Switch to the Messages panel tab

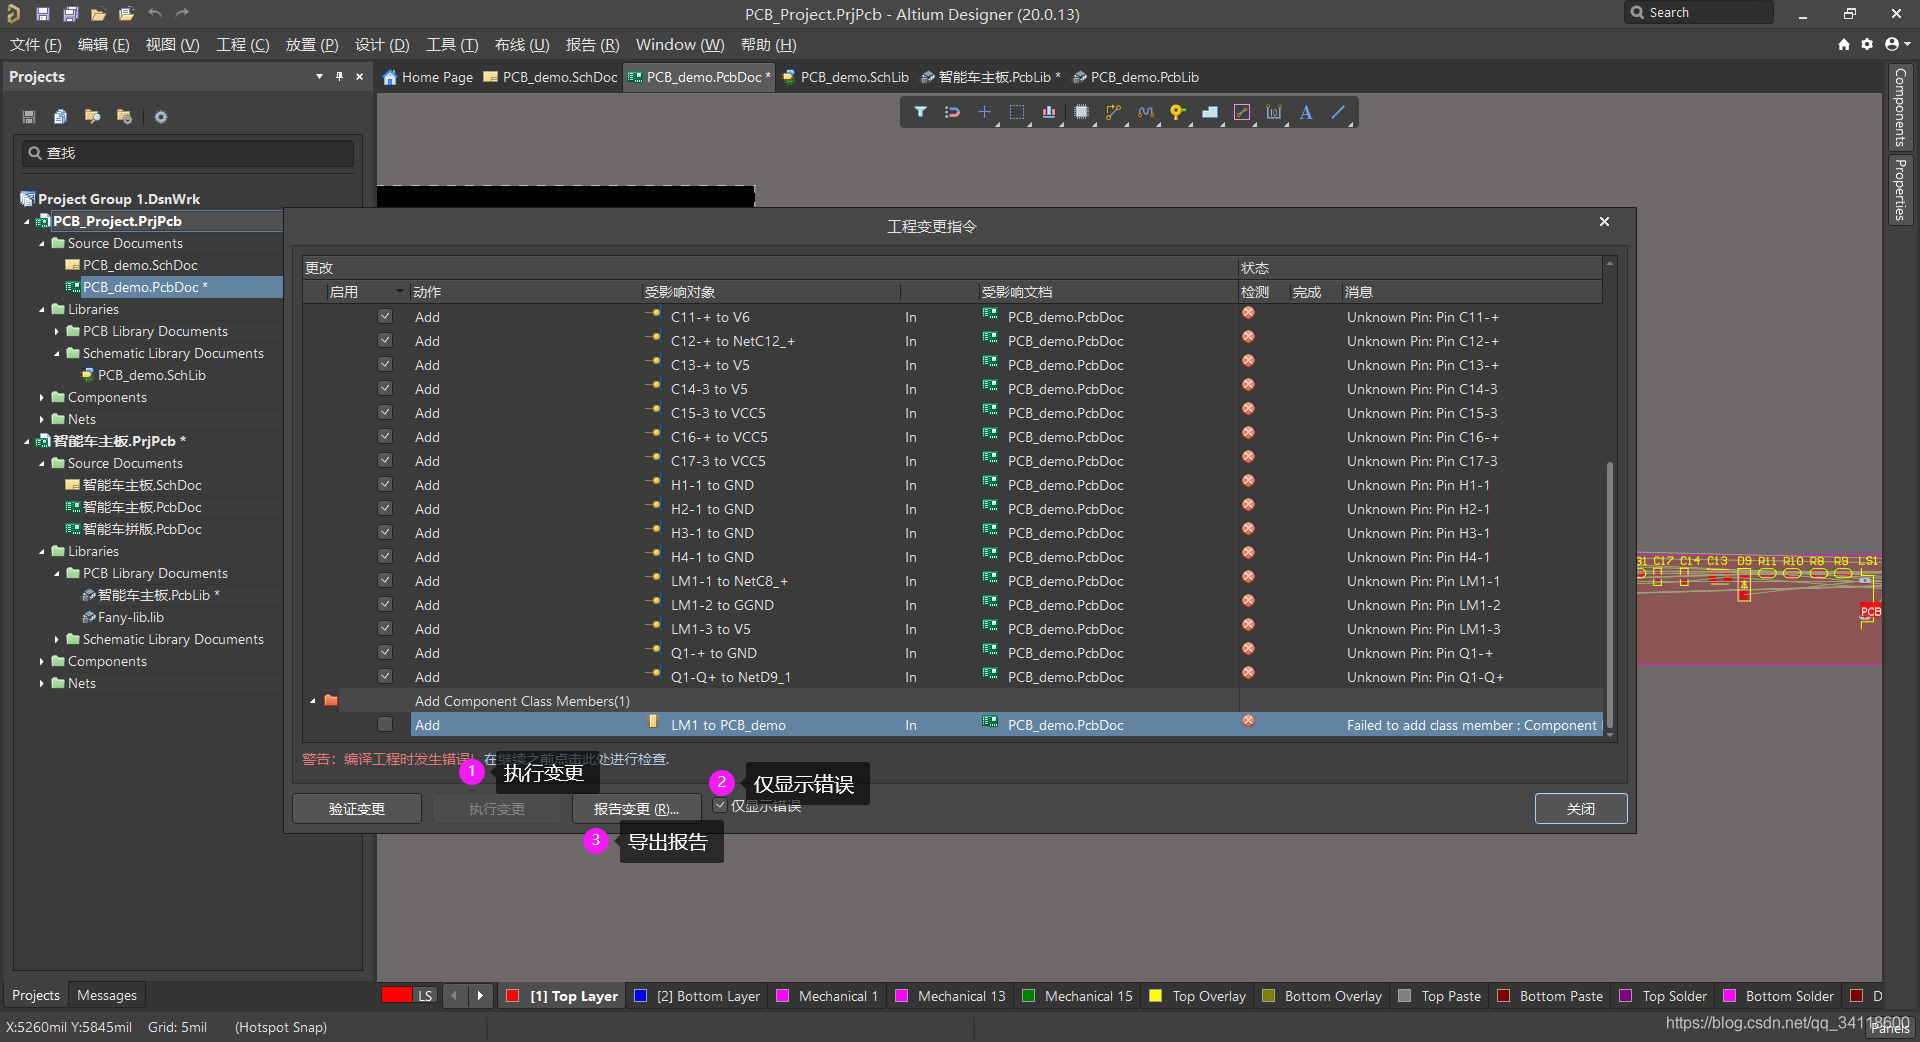[x=107, y=995]
